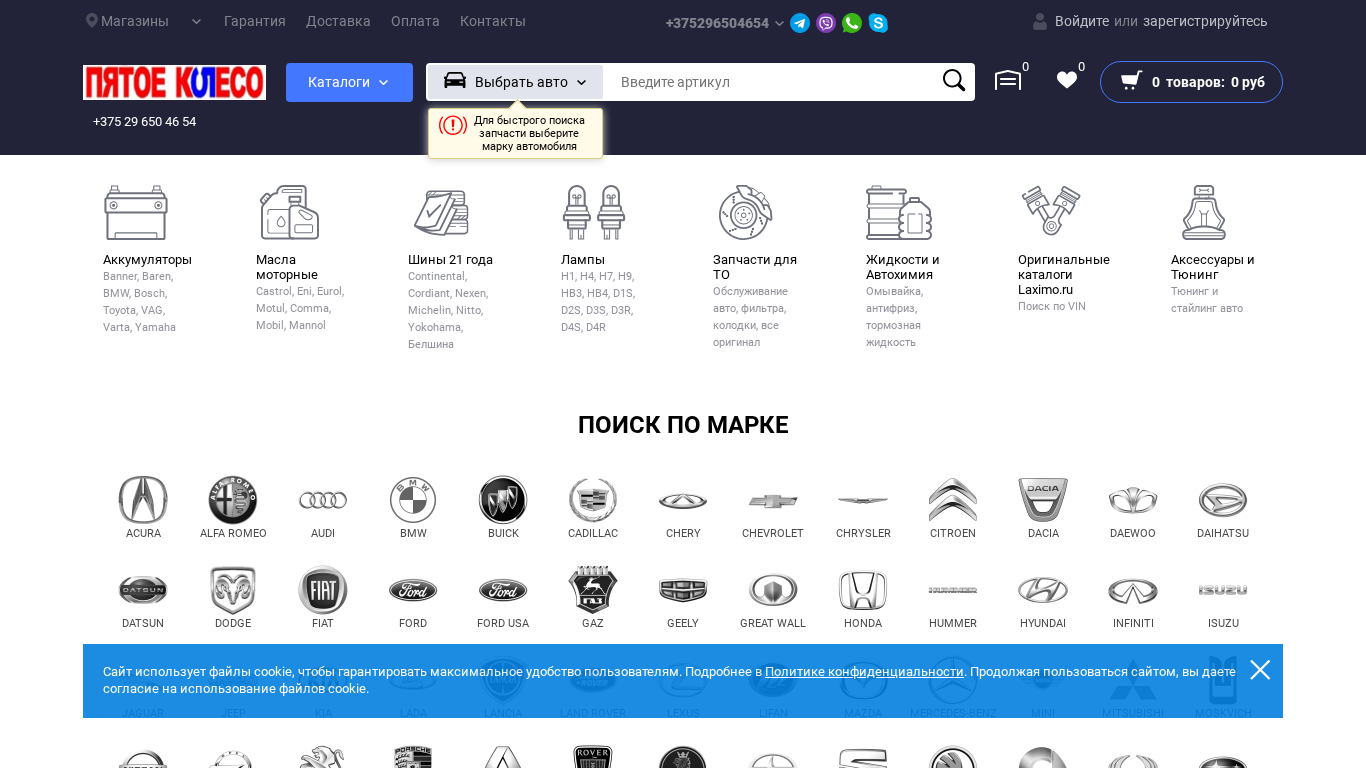Open favorites heart icon
The height and width of the screenshot is (768, 1366).
coord(1067,81)
